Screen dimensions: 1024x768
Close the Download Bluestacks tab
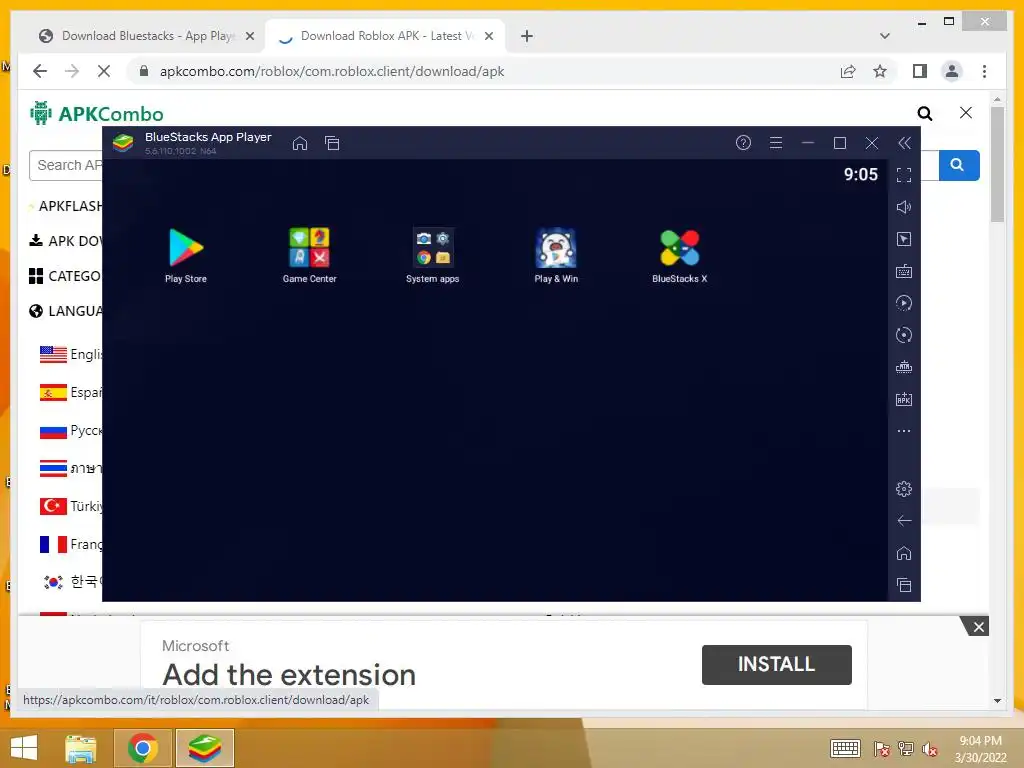click(249, 36)
